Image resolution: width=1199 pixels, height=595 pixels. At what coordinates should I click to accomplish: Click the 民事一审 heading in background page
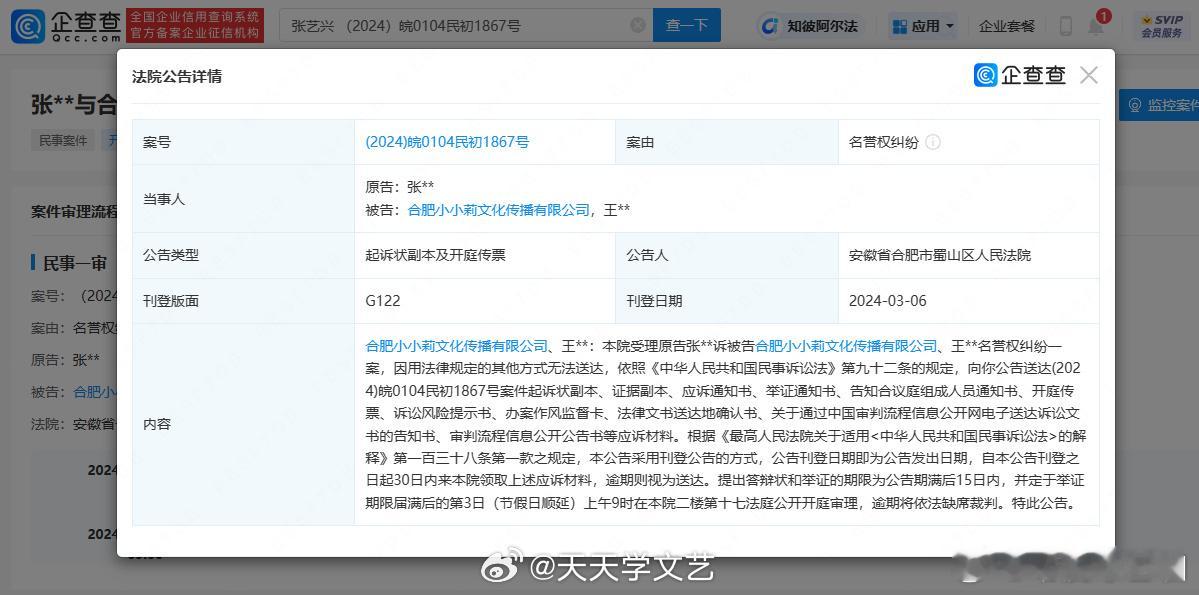73,264
